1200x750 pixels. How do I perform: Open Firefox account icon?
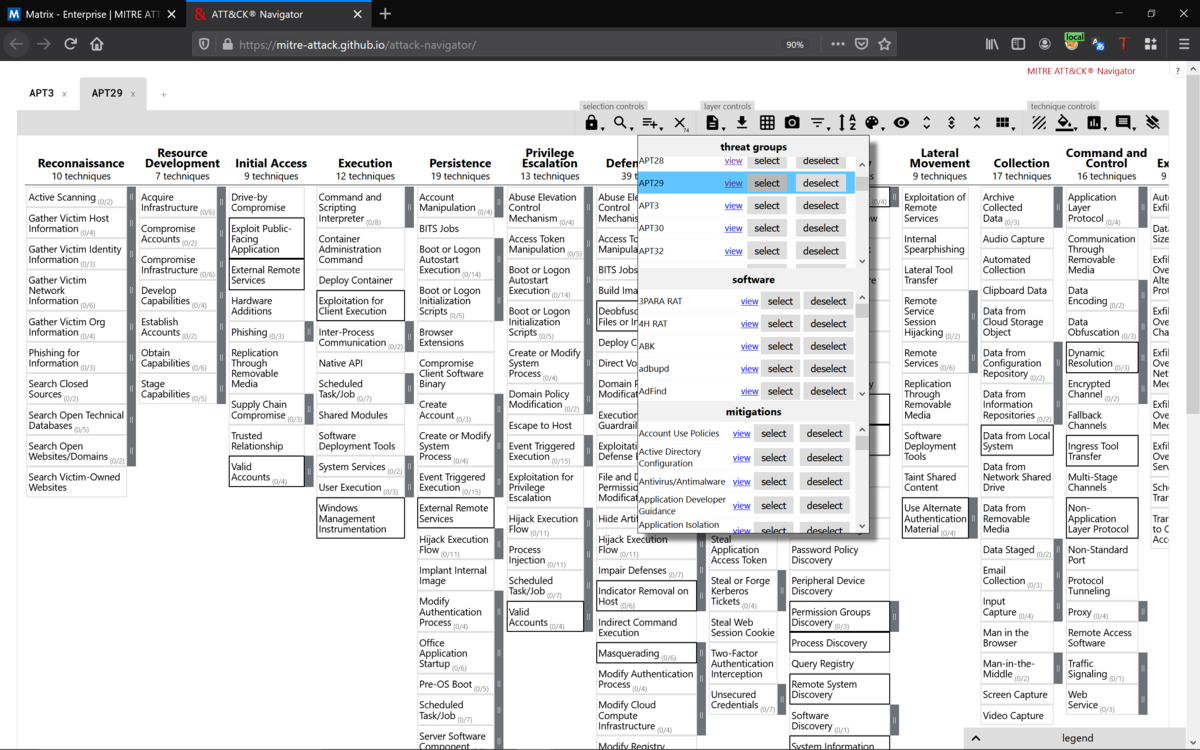tap(1045, 44)
